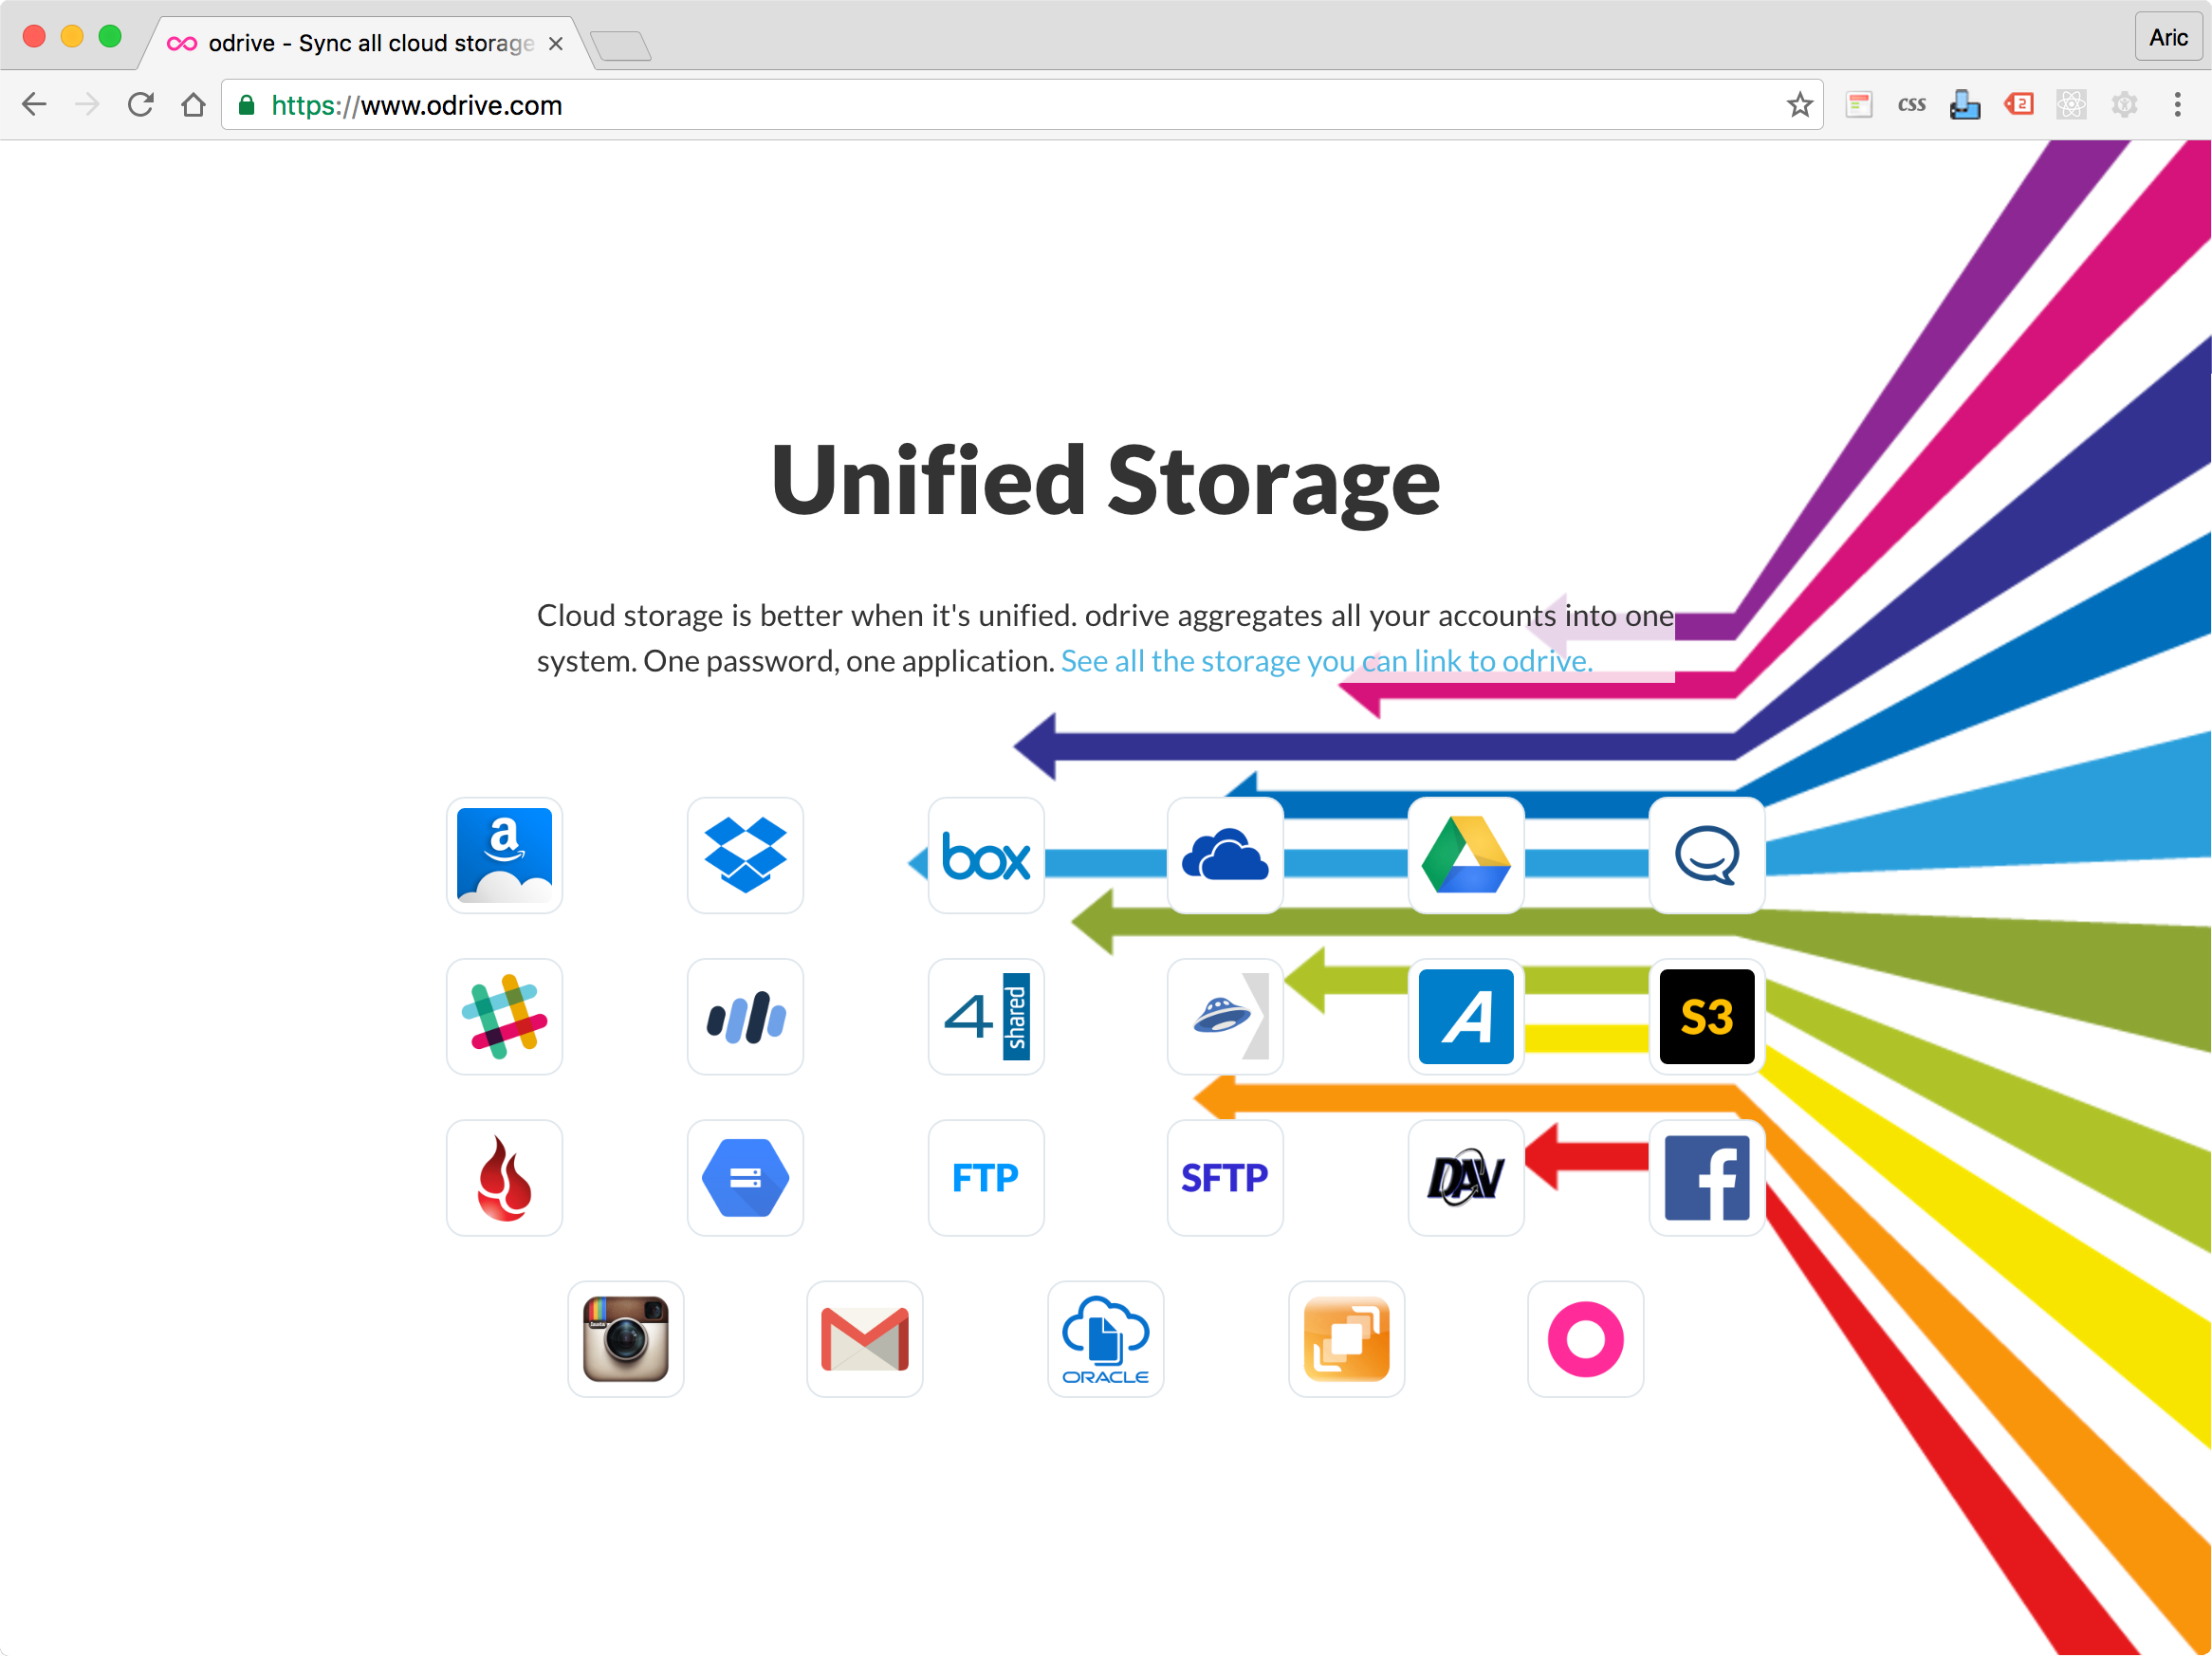Choose the Google Drive icon
The height and width of the screenshot is (1656, 2212).
click(1466, 855)
